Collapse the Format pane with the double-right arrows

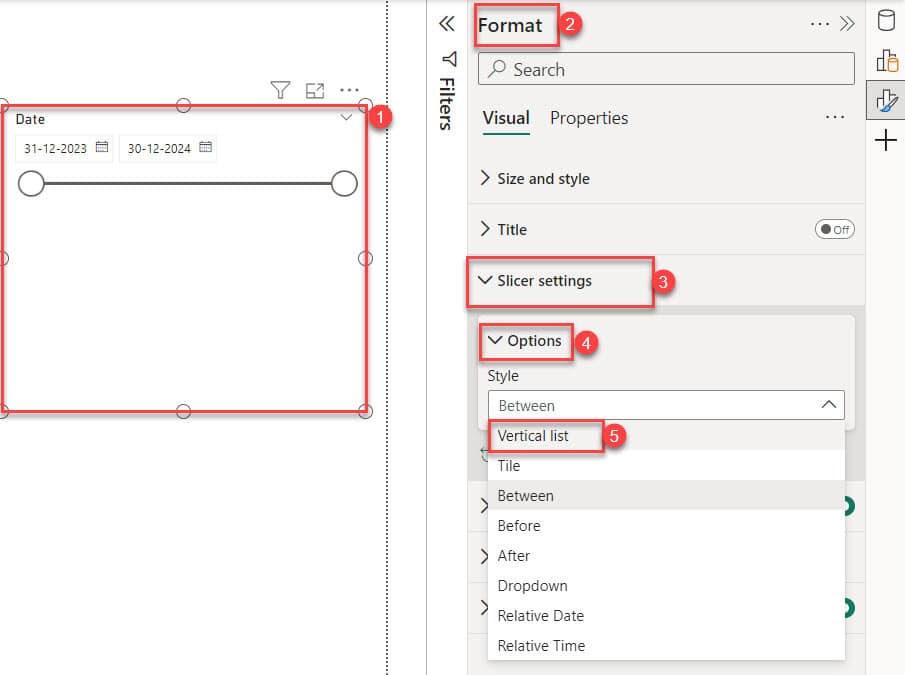(x=847, y=24)
